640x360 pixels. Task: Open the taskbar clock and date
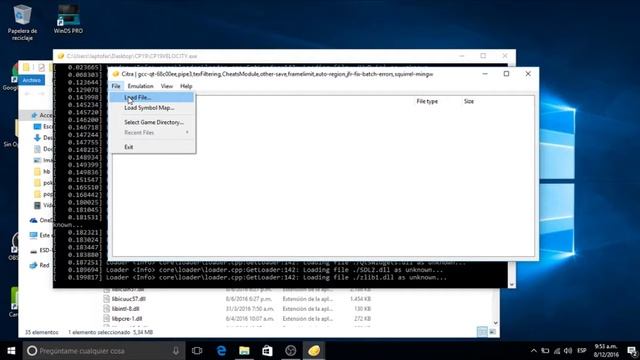pos(606,351)
